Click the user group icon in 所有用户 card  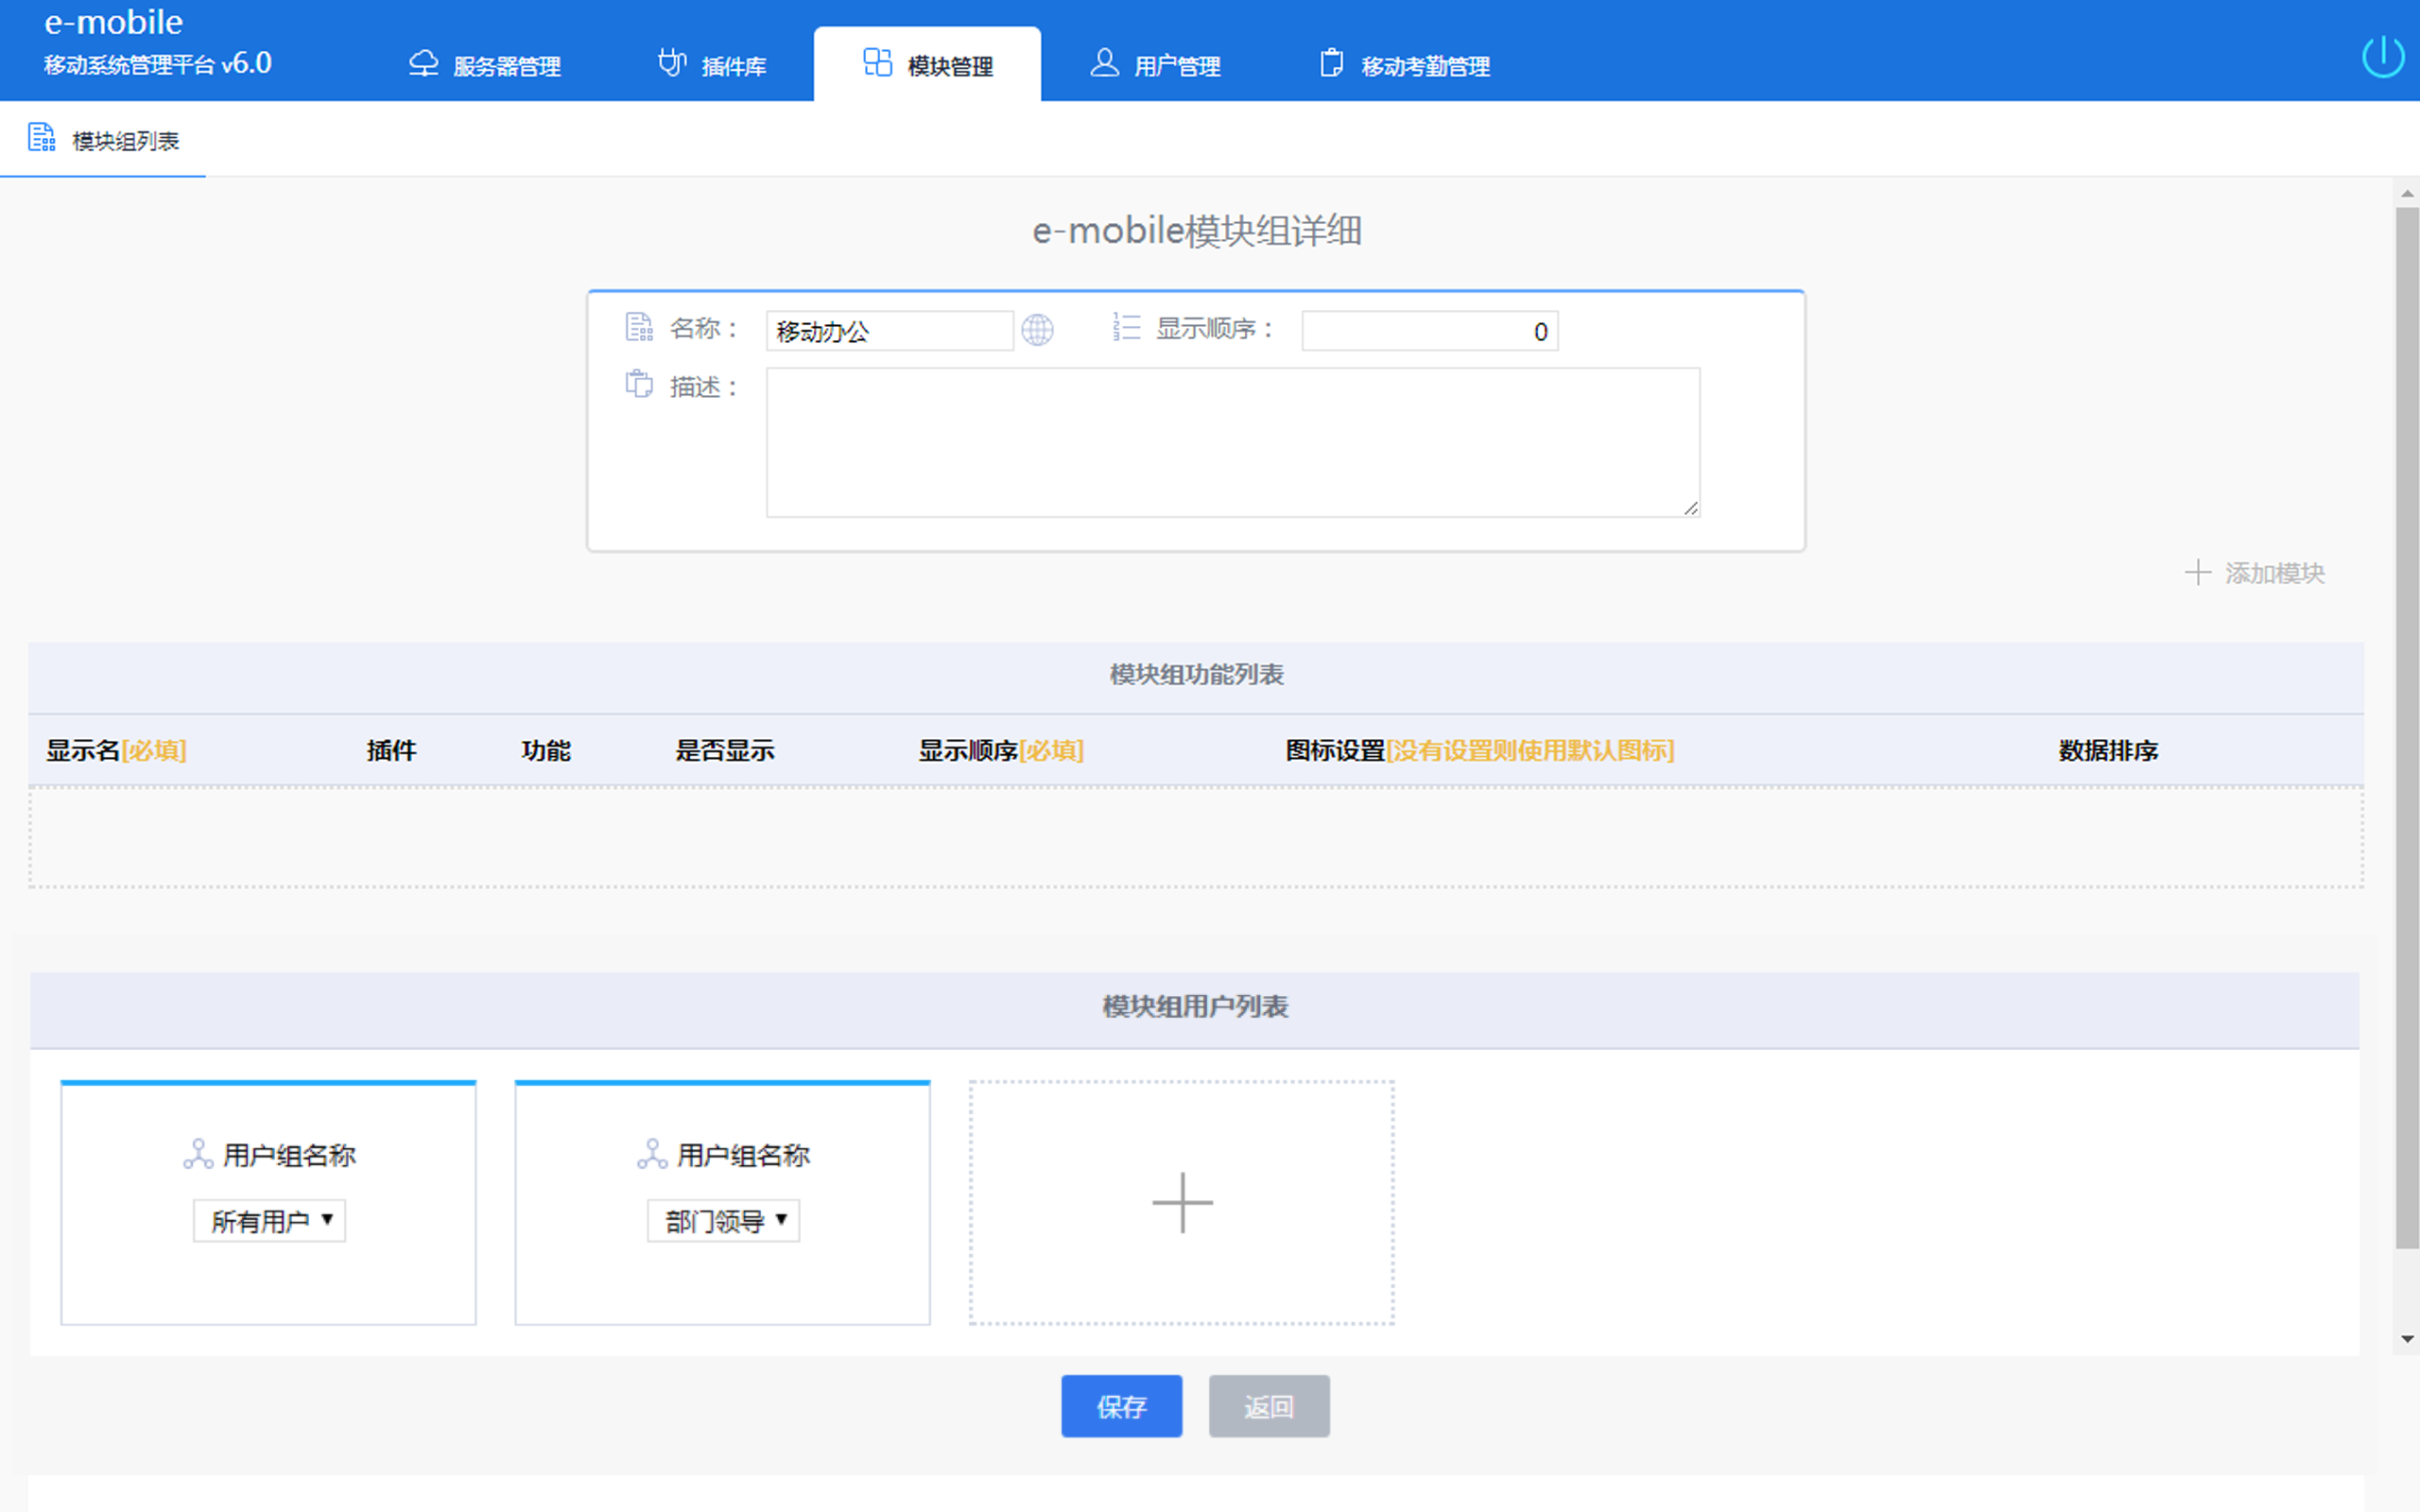point(198,1154)
